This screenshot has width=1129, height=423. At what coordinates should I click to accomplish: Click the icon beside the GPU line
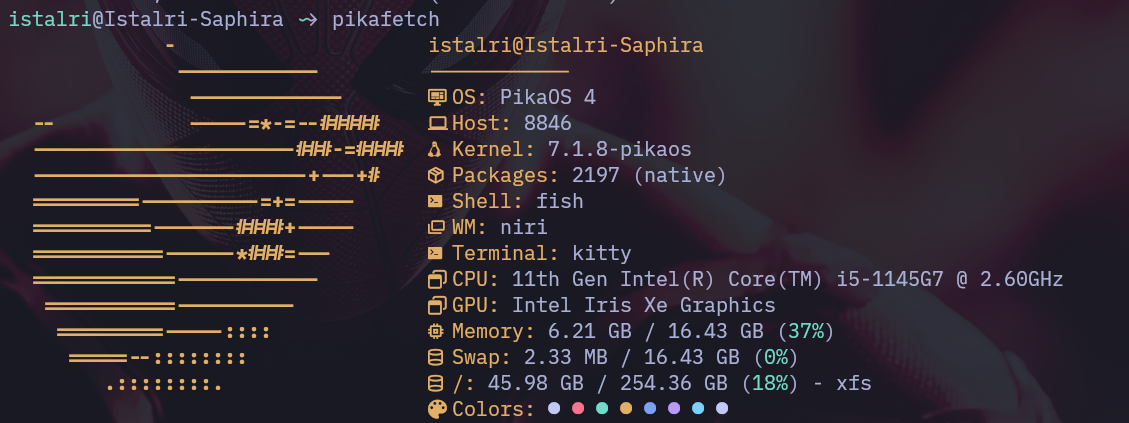click(437, 306)
